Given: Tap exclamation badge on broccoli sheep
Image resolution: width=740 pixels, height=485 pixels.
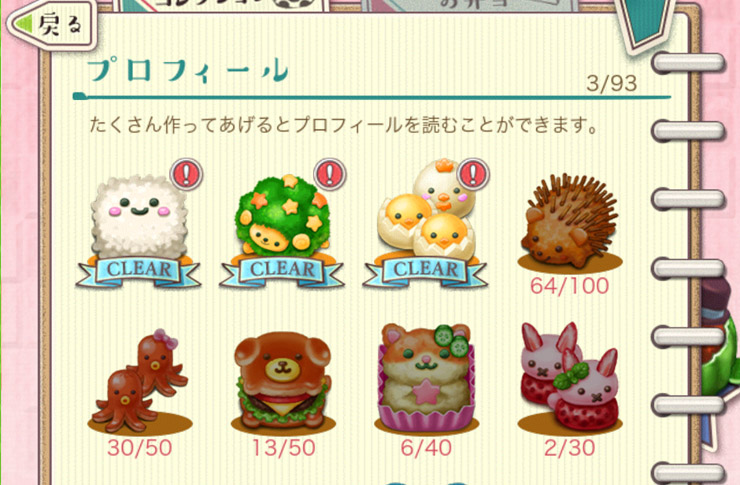Looking at the screenshot, I should 329,174.
